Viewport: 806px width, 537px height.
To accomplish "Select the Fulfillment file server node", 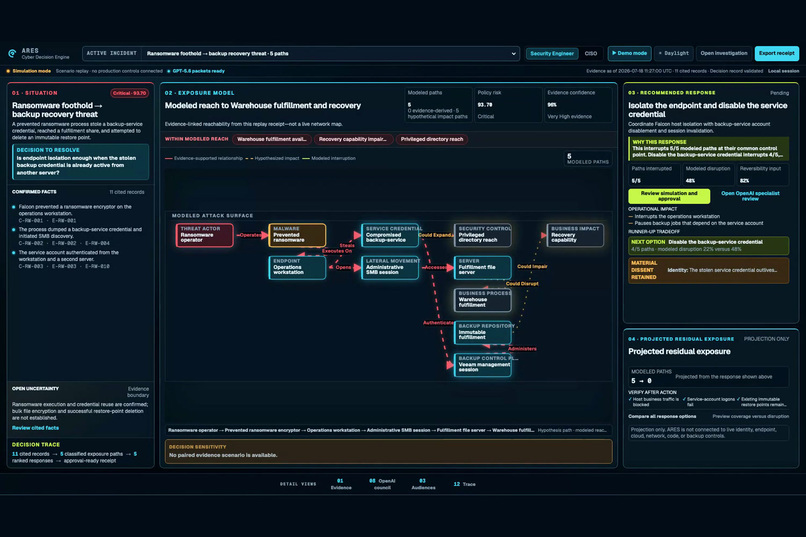I will 483,268.
